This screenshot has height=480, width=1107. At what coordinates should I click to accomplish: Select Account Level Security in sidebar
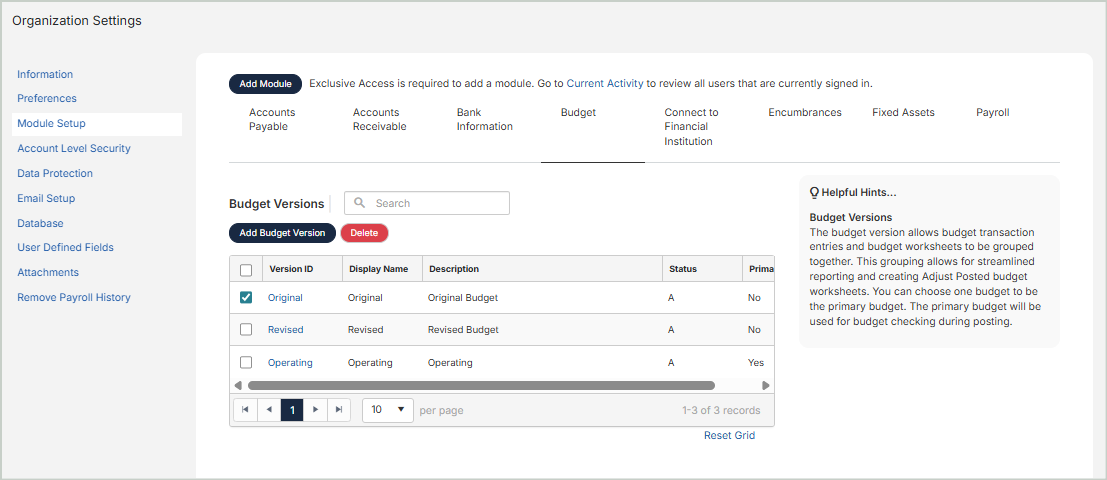click(x=74, y=148)
